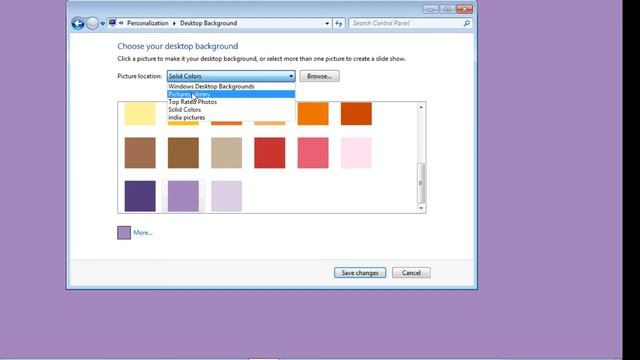This screenshot has height=360, width=640.
Task: Maximize the Desktop Background window
Action: click(x=447, y=9)
